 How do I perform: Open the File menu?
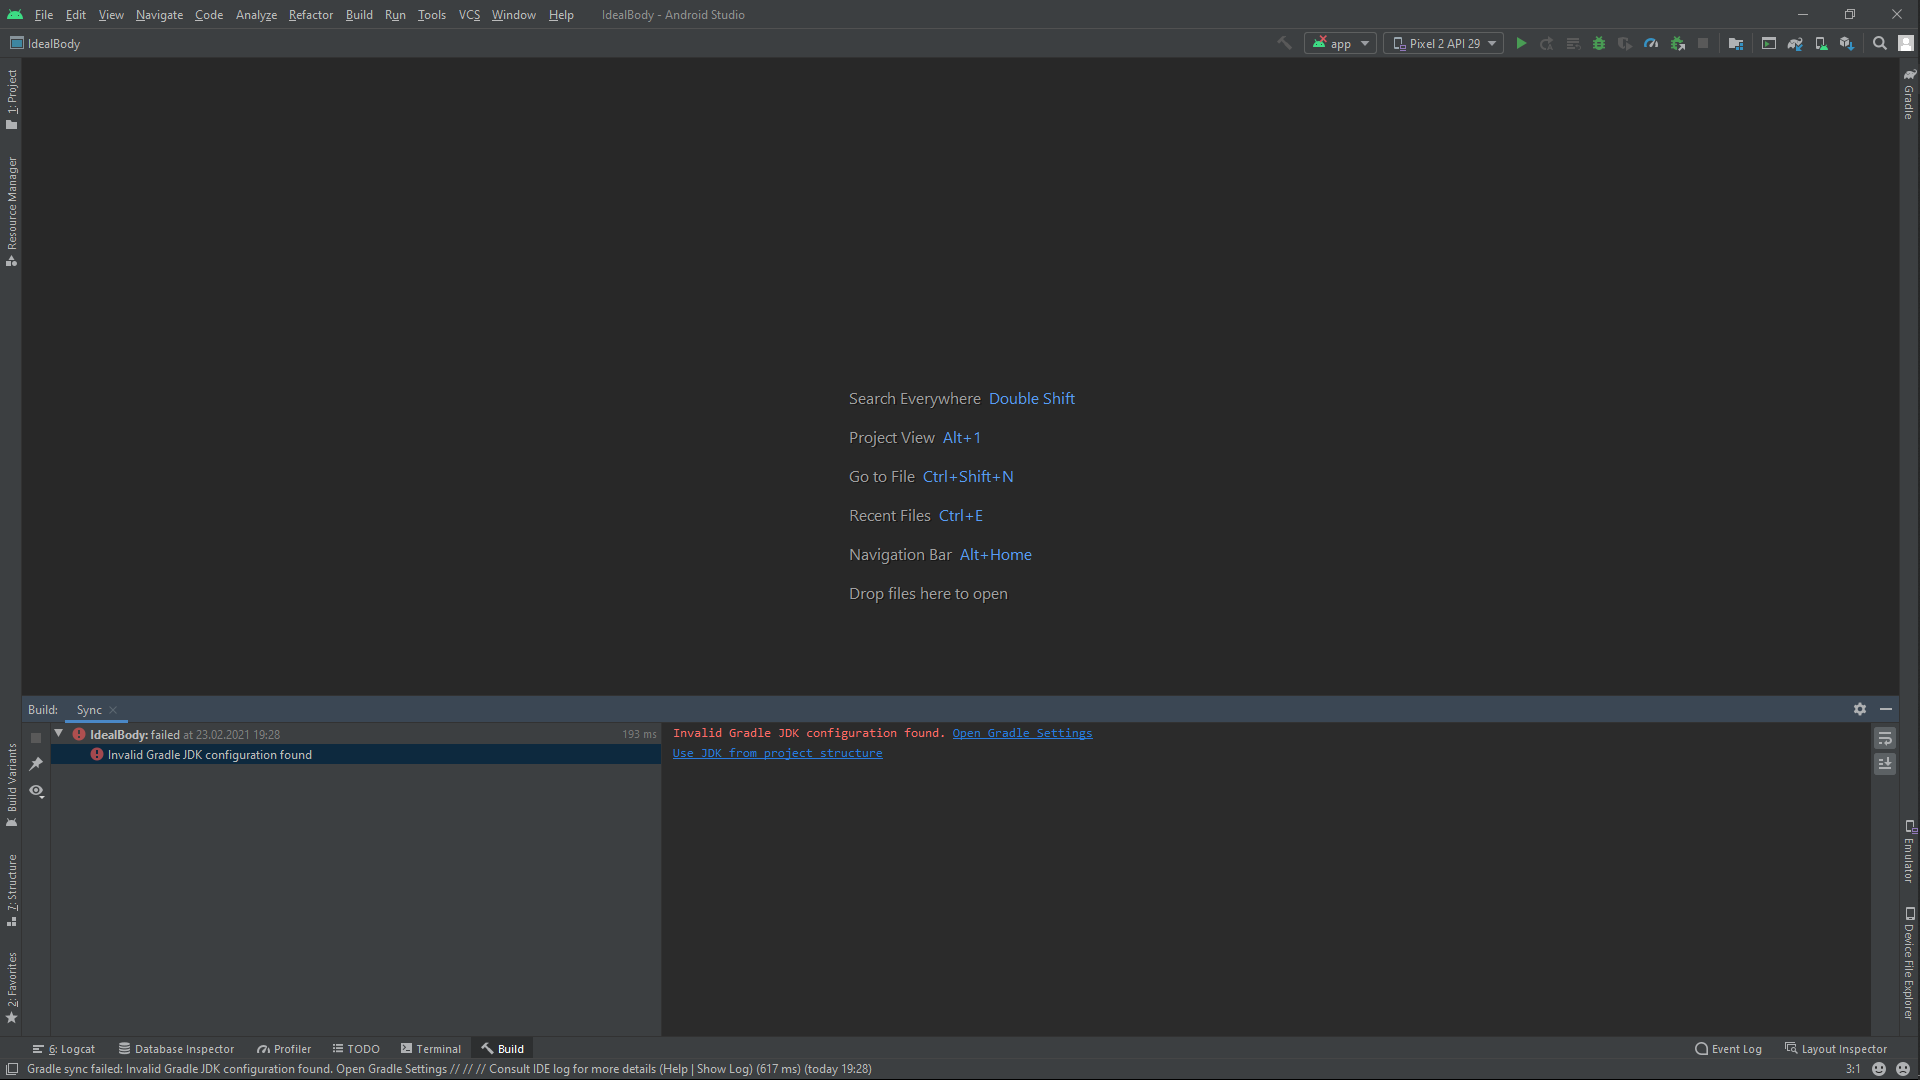tap(44, 15)
